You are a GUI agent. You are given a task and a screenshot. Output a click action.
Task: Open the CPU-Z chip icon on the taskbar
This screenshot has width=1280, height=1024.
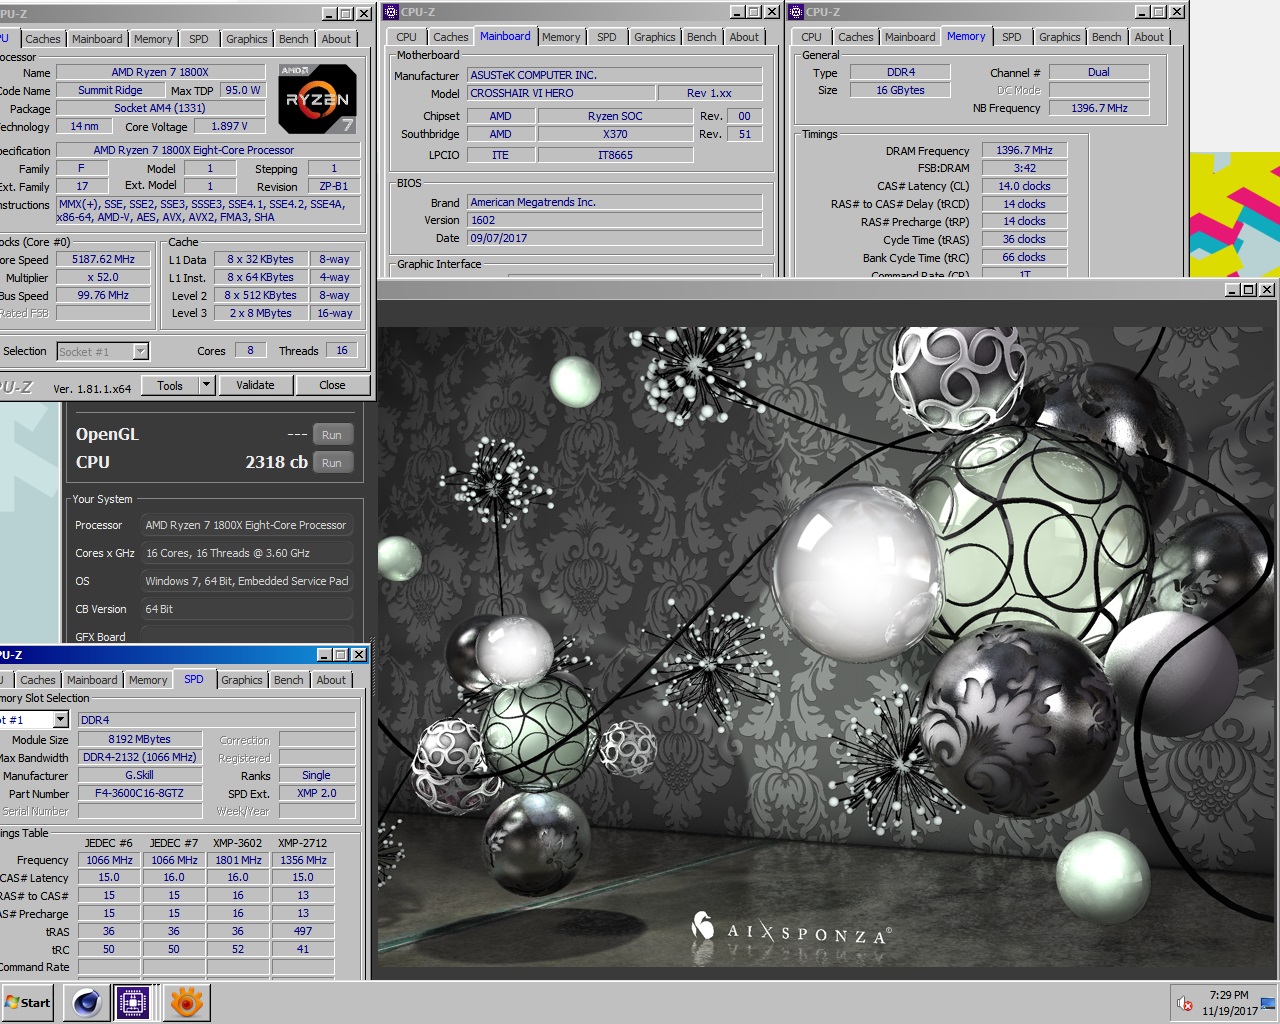133,1002
